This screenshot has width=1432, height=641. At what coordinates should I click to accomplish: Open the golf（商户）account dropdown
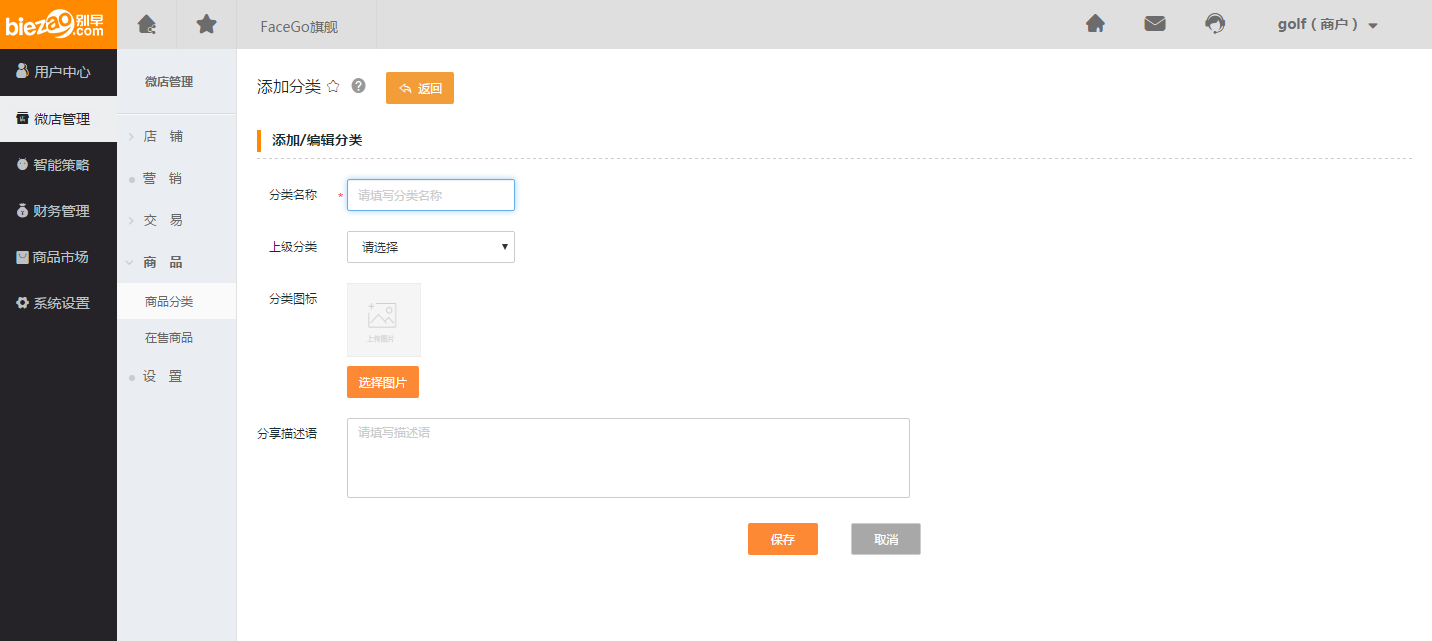[1327, 25]
